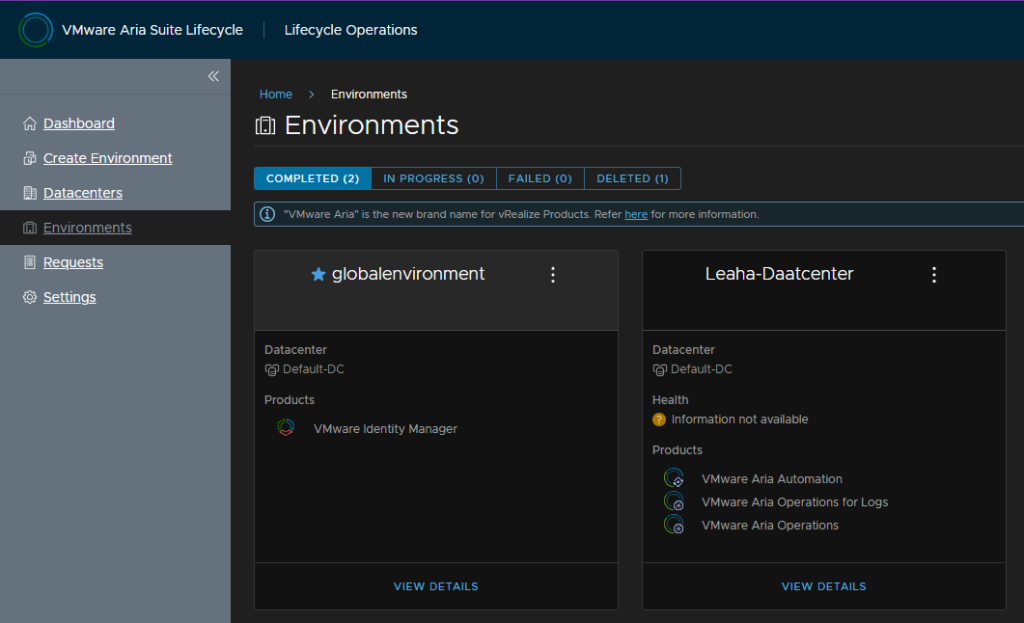Click the VMware Aria Suite Lifecycle title text

pyautogui.click(x=152, y=30)
